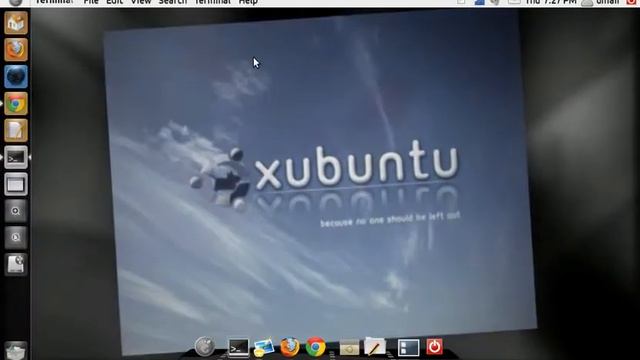640x360 pixels.
Task: Open the Terminal menu in top bar
Action: pyautogui.click(x=212, y=2)
